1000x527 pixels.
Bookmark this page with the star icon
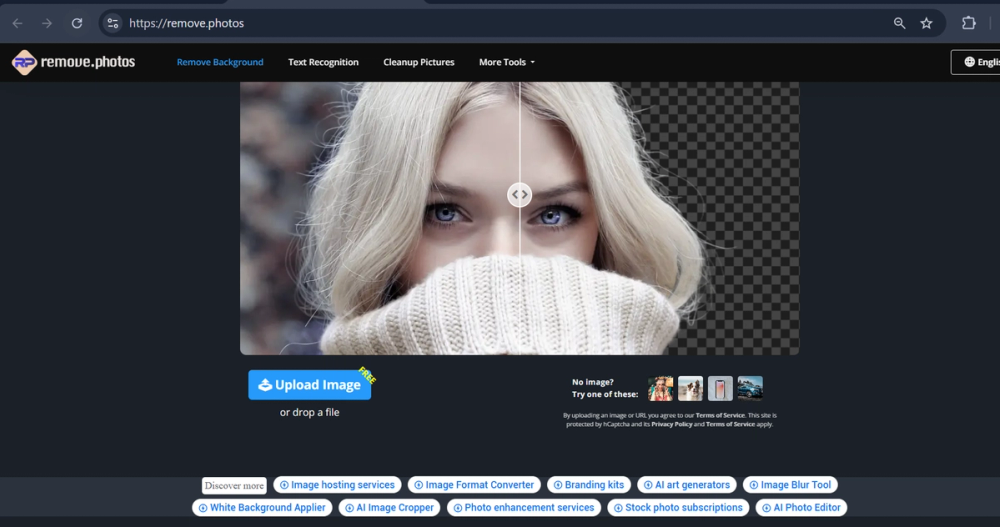(926, 23)
